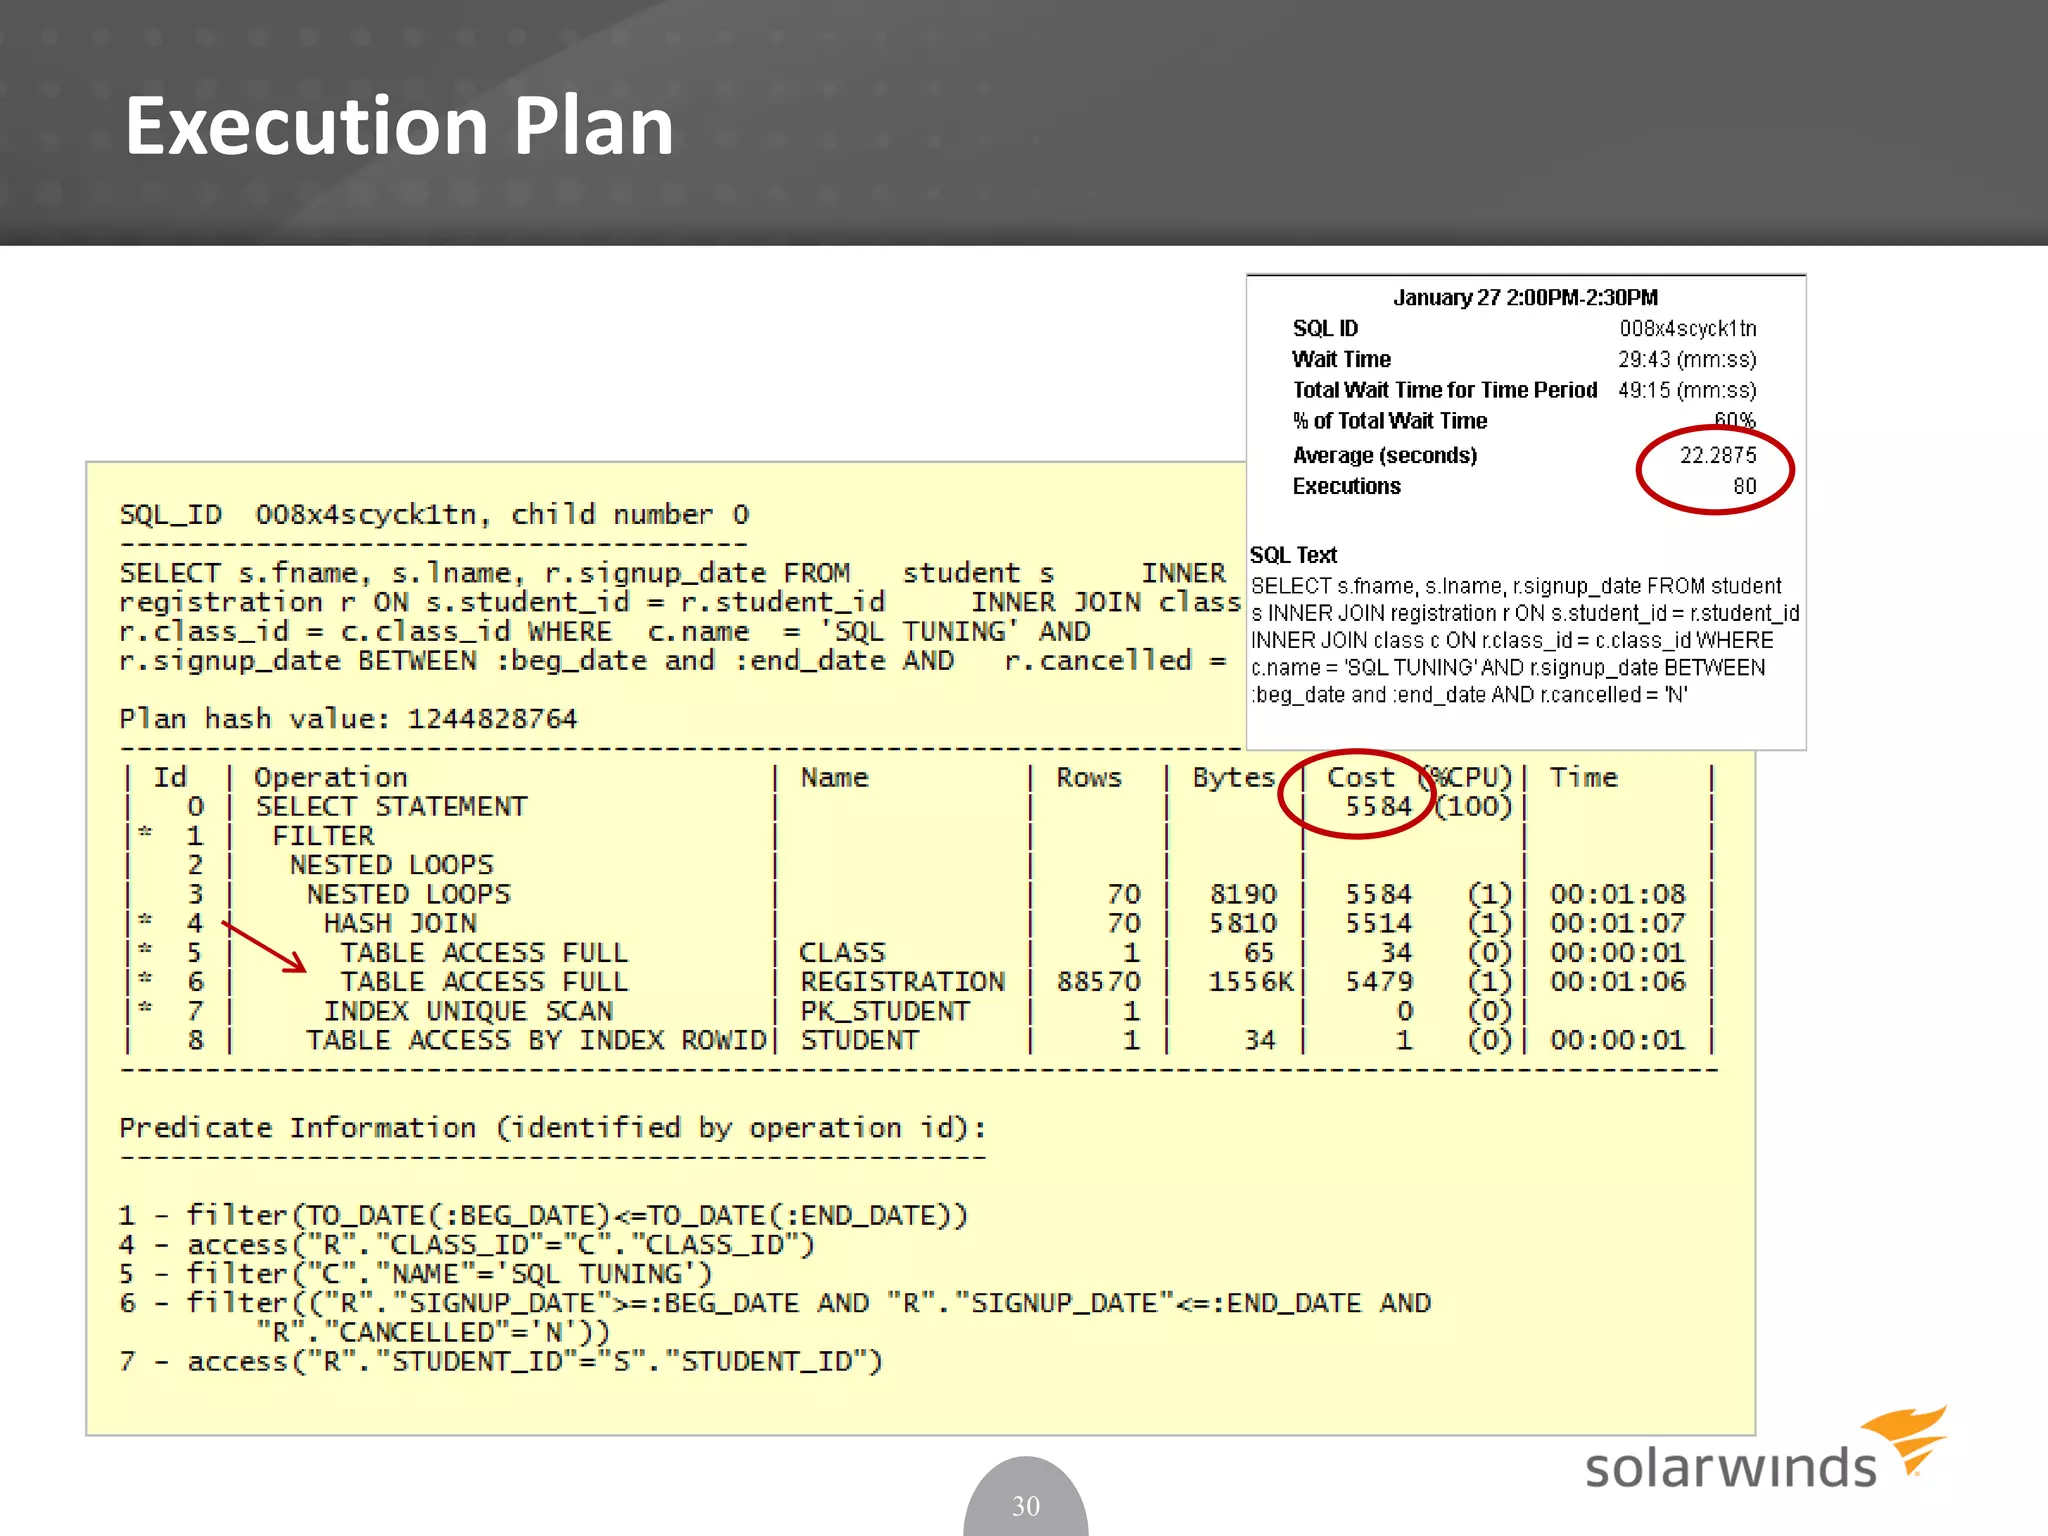Click the Cost column header
Screen dimensions: 2048x1536
tap(1360, 777)
